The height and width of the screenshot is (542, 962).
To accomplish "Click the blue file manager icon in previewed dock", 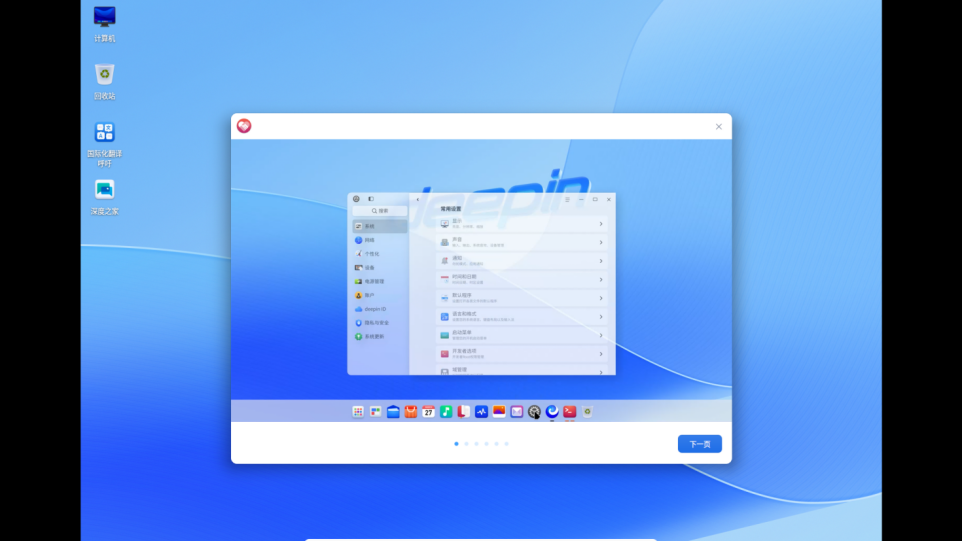I will [x=393, y=412].
